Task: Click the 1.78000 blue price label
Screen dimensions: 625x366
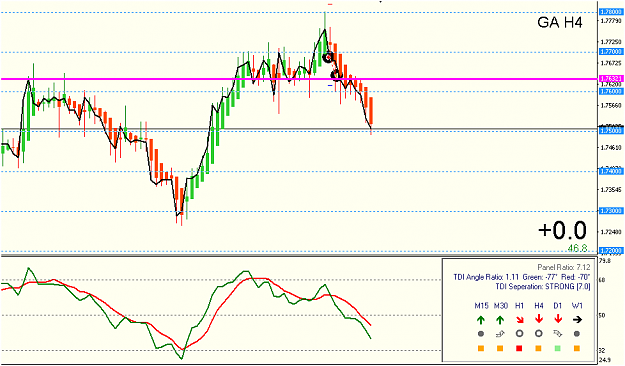Action: pyautogui.click(x=611, y=12)
